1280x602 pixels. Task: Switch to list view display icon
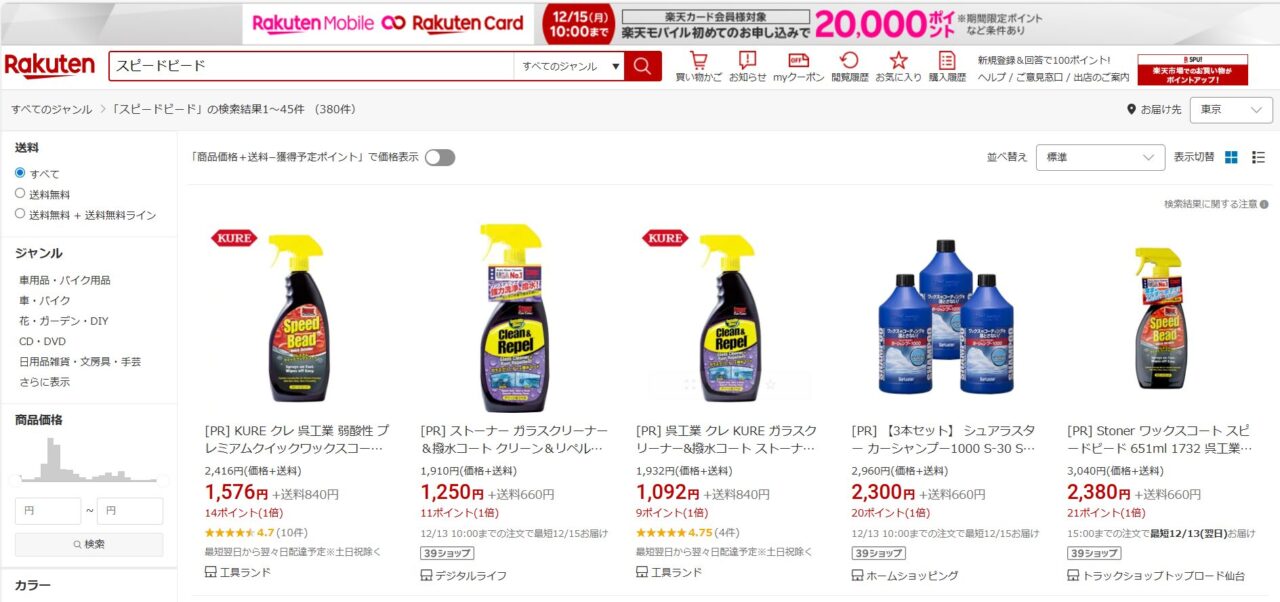click(1258, 157)
